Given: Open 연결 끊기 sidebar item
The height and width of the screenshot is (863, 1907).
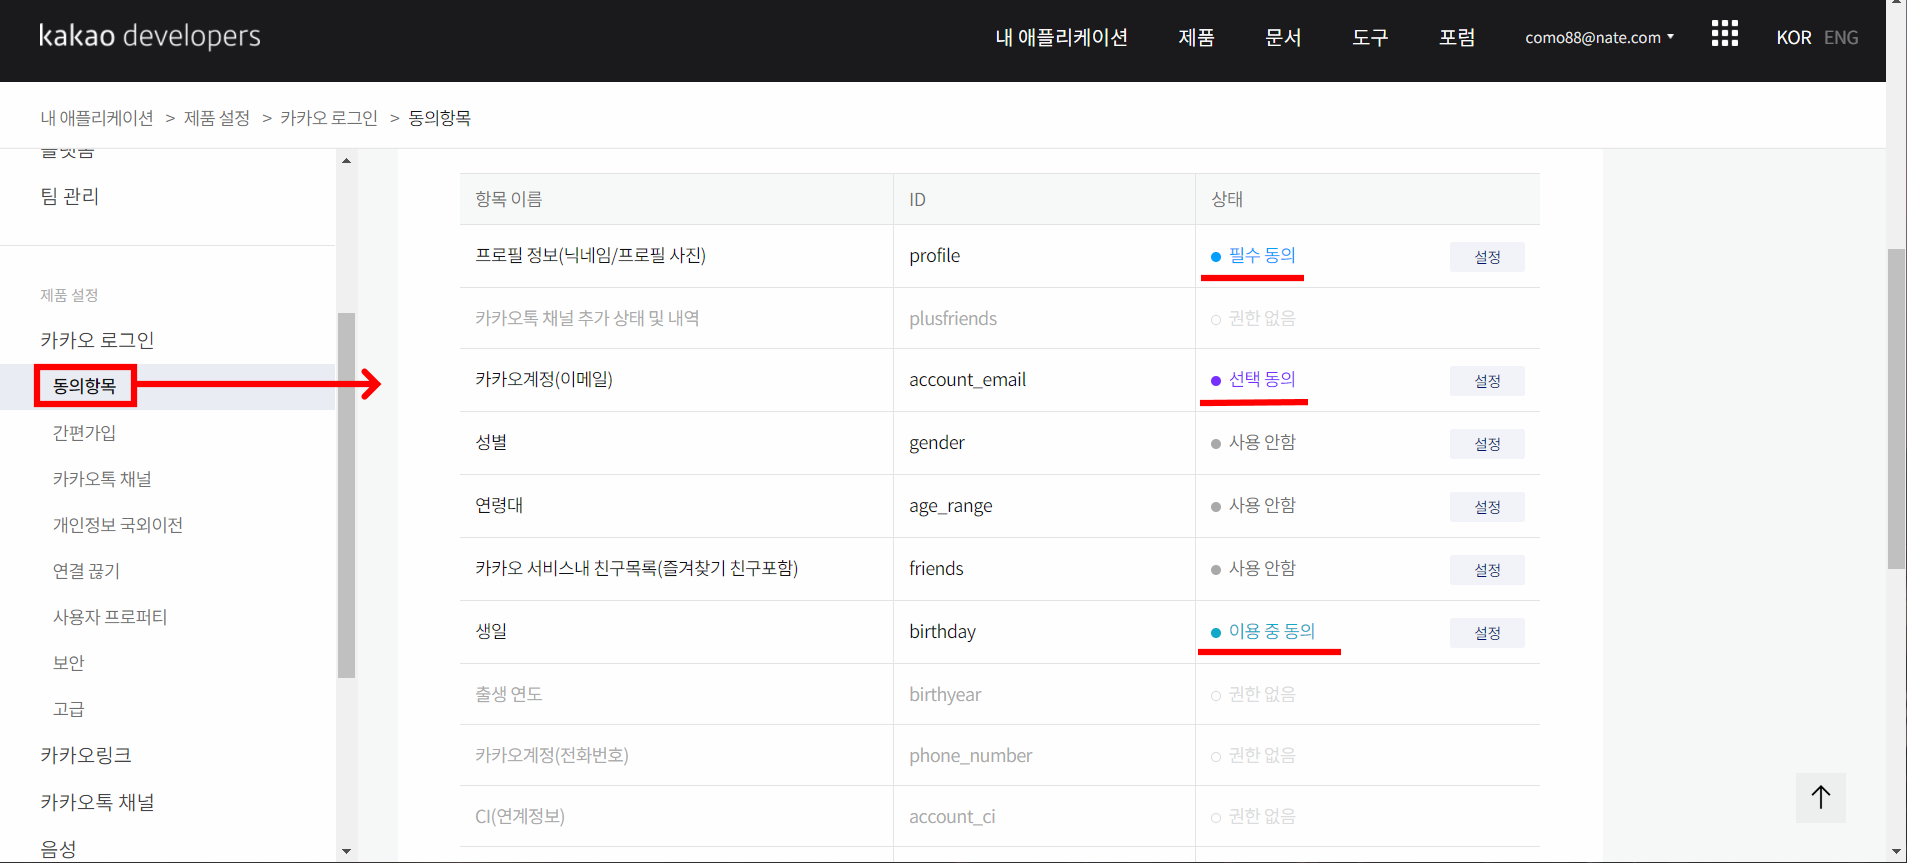Looking at the screenshot, I should point(86,571).
